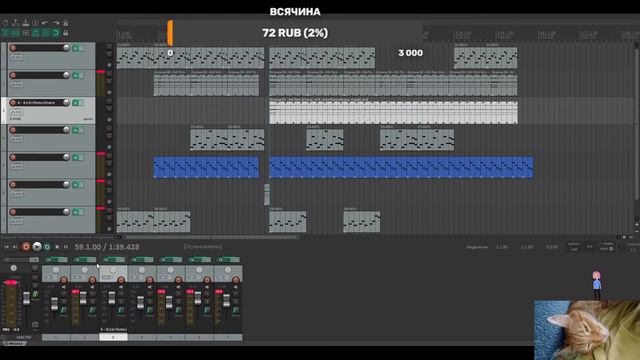Click the green routing icon on mixer channel 1
Viewport: 640px width, 360px height.
click(64, 311)
